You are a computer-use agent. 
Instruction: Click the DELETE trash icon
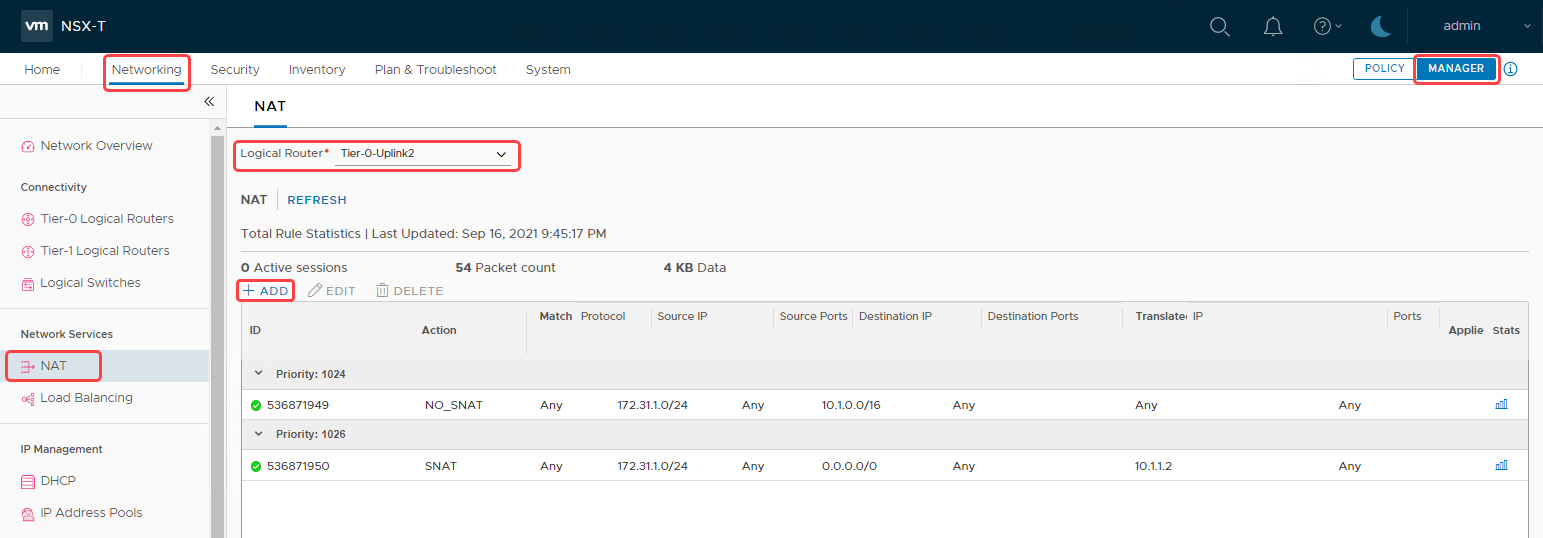(x=382, y=290)
